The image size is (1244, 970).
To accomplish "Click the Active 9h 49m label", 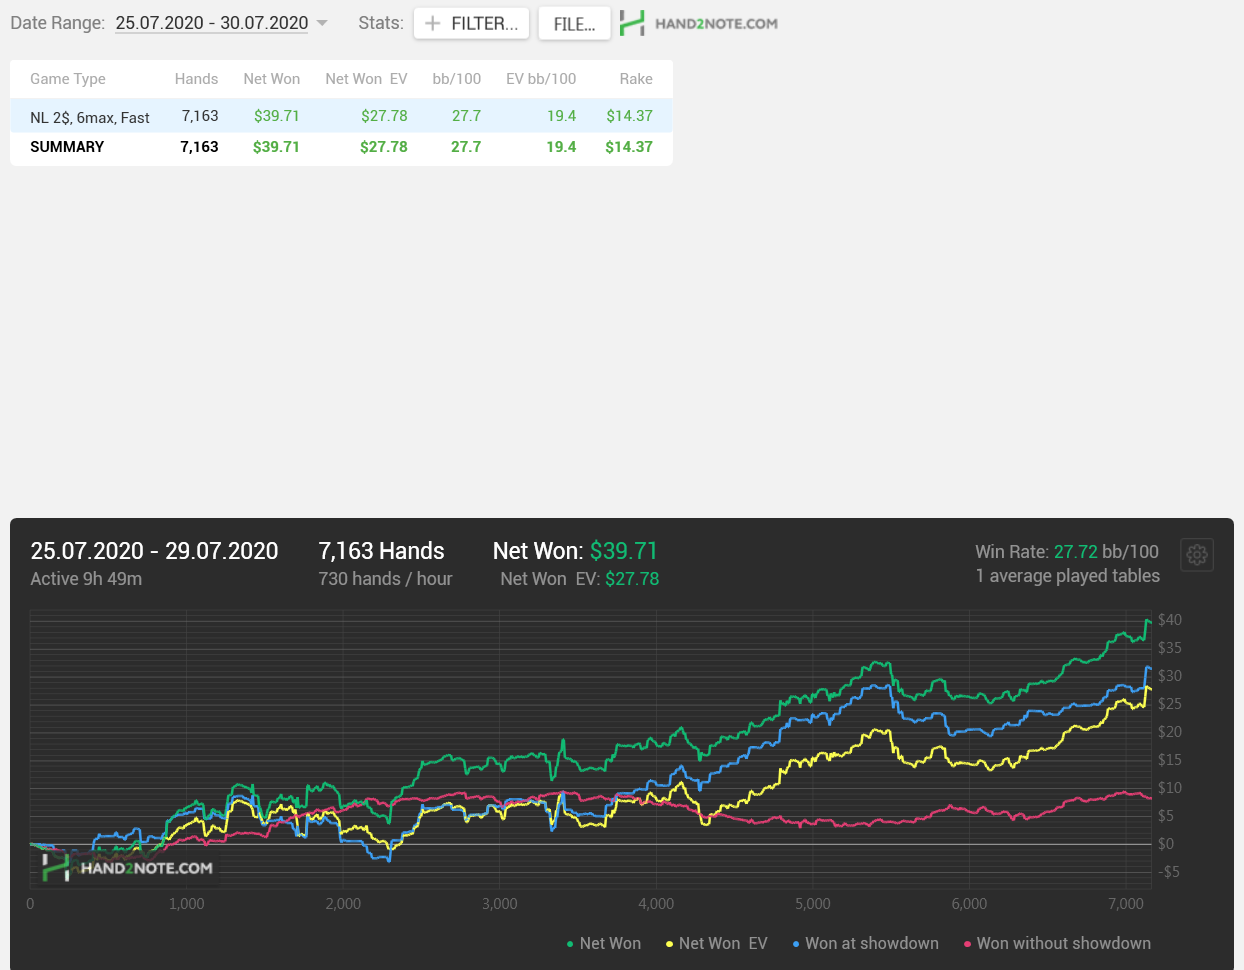I will (86, 579).
